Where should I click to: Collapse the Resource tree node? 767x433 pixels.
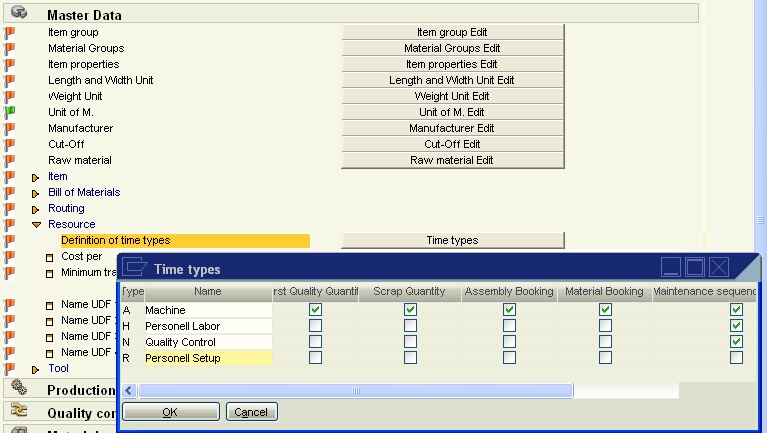[36, 225]
